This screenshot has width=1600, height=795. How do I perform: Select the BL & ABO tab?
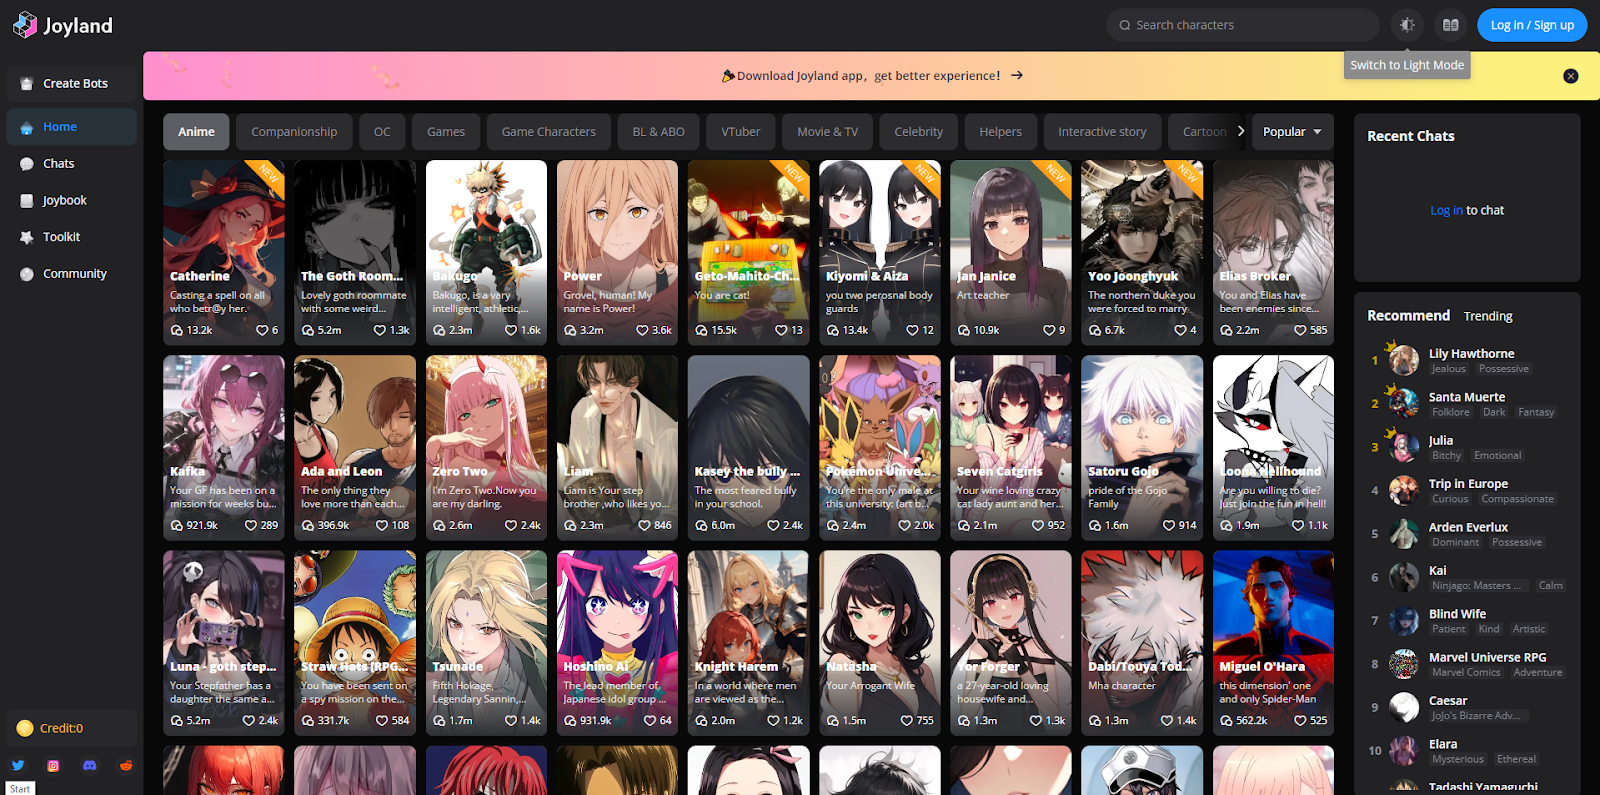pyautogui.click(x=658, y=132)
